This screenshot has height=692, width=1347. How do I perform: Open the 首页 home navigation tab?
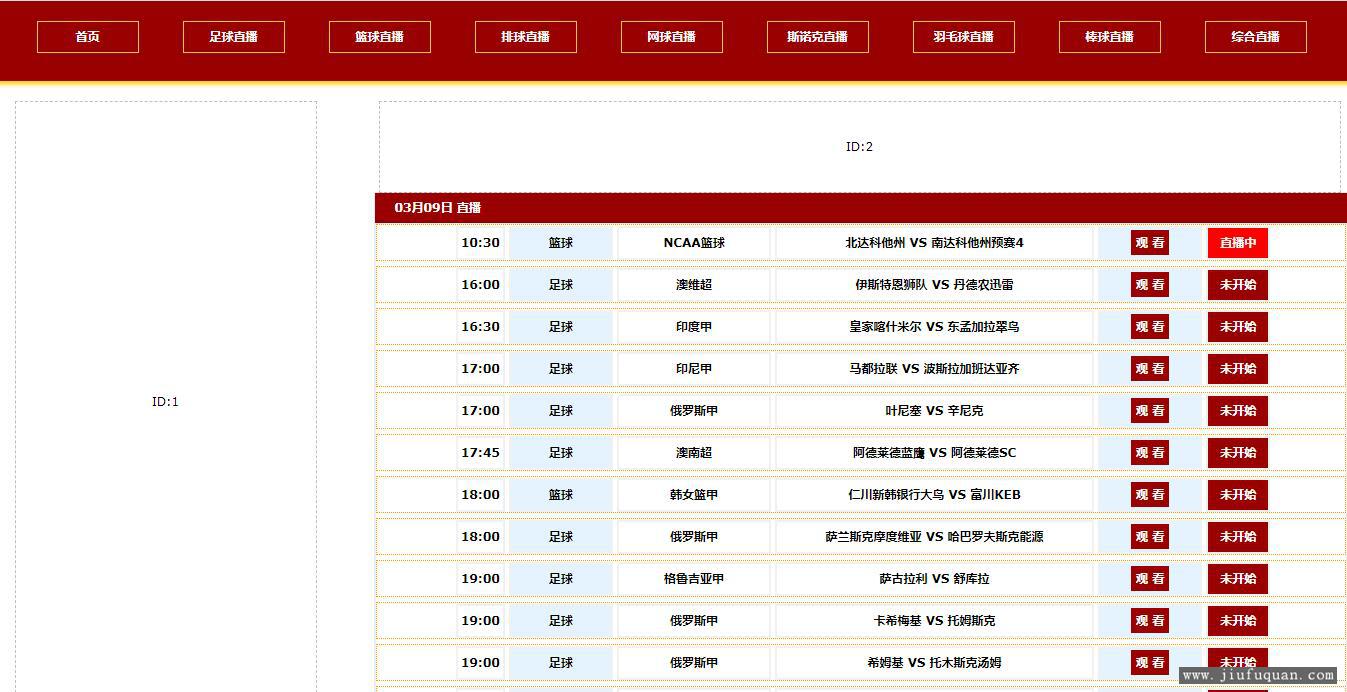[x=88, y=37]
